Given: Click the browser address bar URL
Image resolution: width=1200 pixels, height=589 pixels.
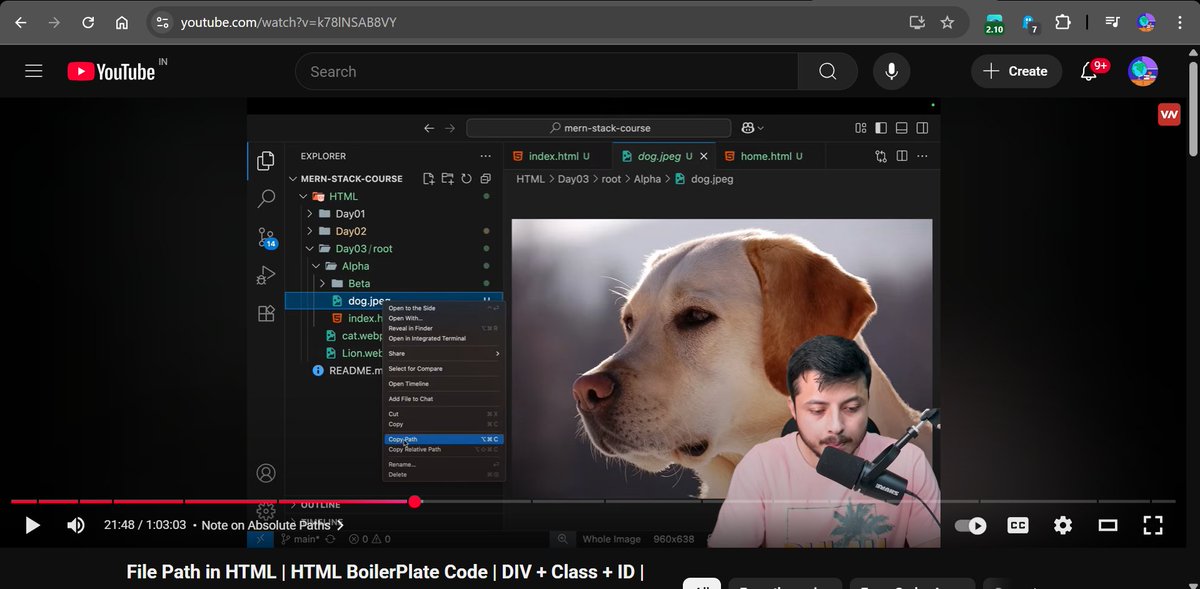Looking at the screenshot, I should 289,22.
